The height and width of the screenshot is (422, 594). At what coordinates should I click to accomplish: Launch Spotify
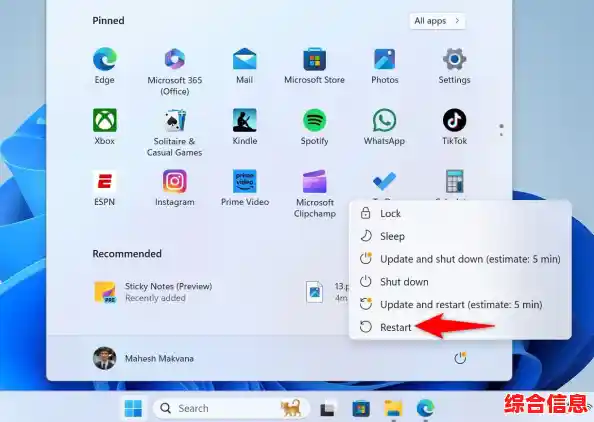[x=314, y=127]
